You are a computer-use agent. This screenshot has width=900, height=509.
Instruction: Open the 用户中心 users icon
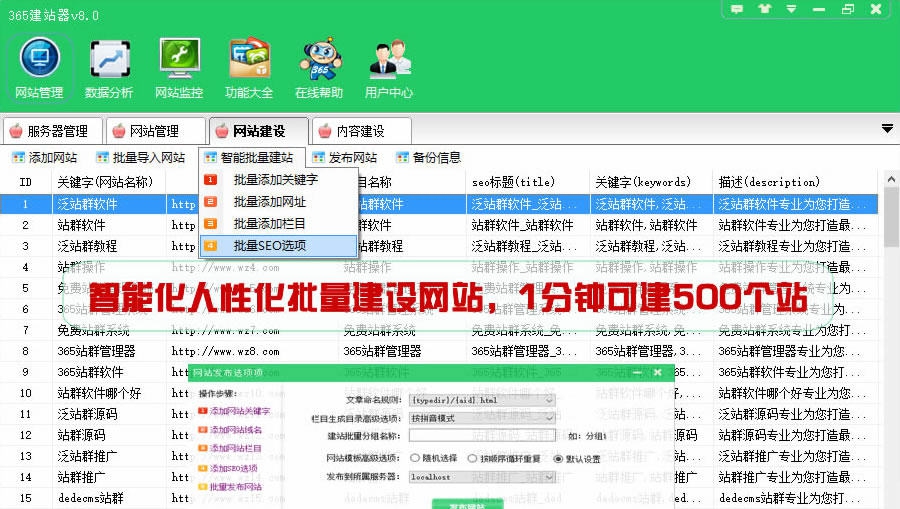click(x=389, y=68)
